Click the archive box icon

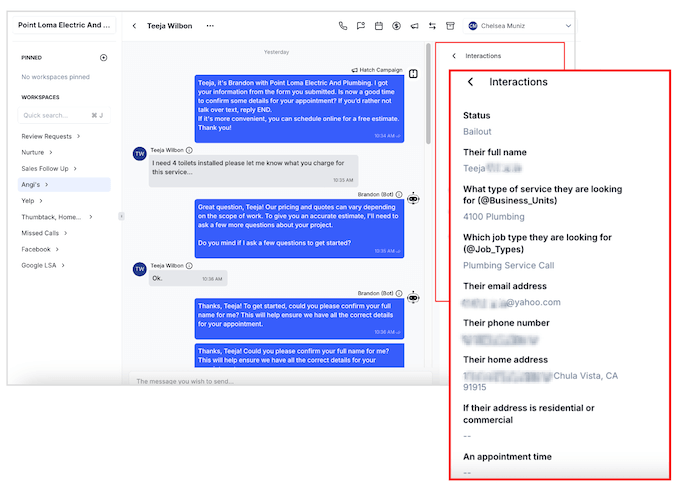click(451, 26)
